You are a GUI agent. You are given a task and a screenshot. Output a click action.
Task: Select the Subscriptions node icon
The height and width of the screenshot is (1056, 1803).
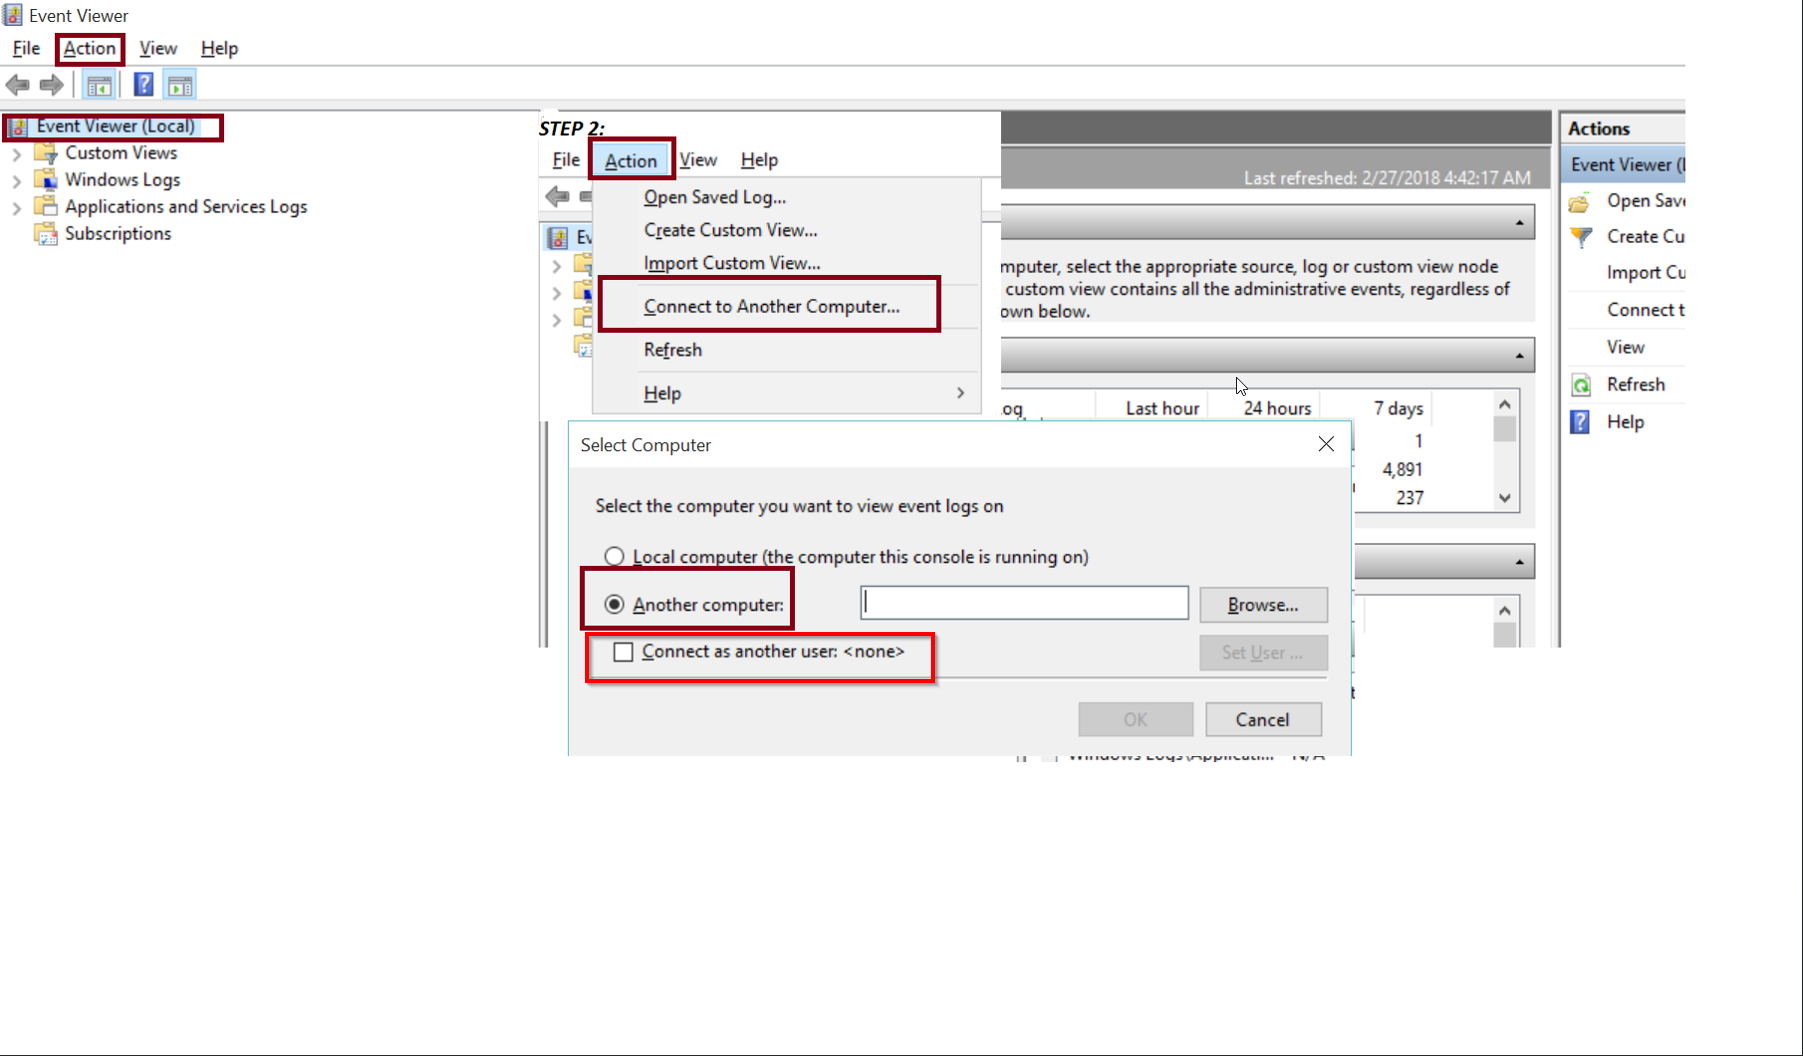point(46,233)
